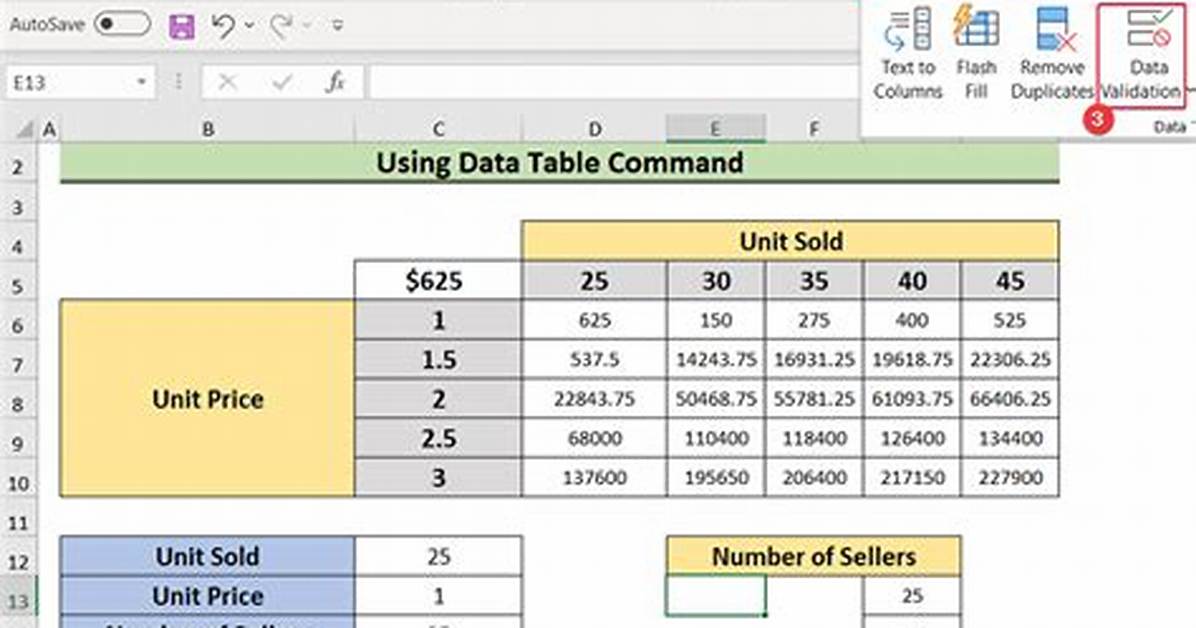Open Text to Columns tool

click(x=908, y=53)
